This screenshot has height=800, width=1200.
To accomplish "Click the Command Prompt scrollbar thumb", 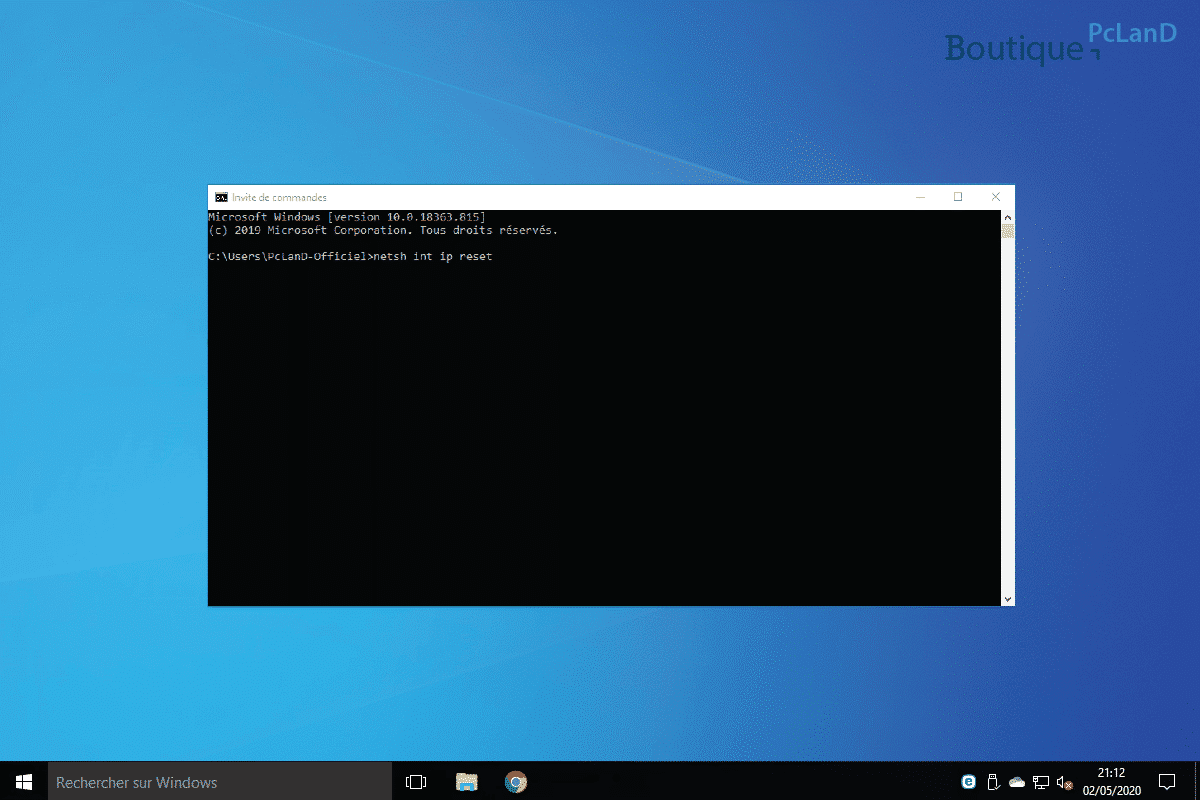I will tap(1008, 231).
